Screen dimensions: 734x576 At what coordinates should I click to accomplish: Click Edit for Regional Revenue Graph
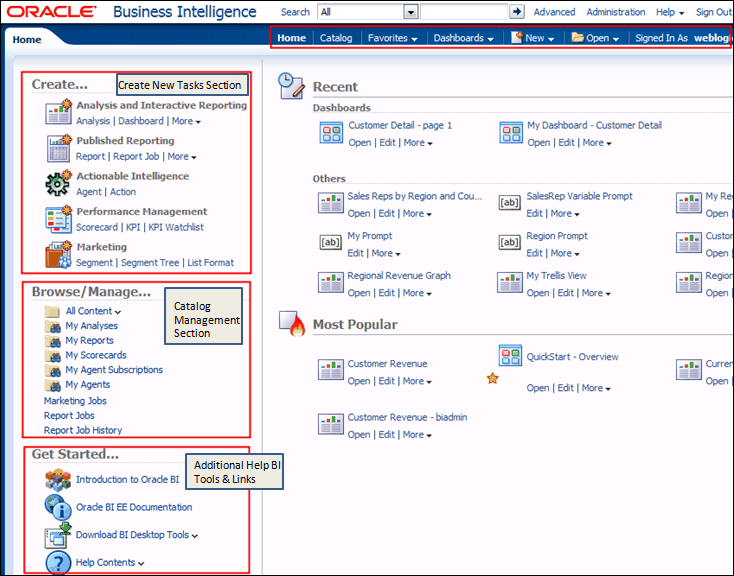387,293
